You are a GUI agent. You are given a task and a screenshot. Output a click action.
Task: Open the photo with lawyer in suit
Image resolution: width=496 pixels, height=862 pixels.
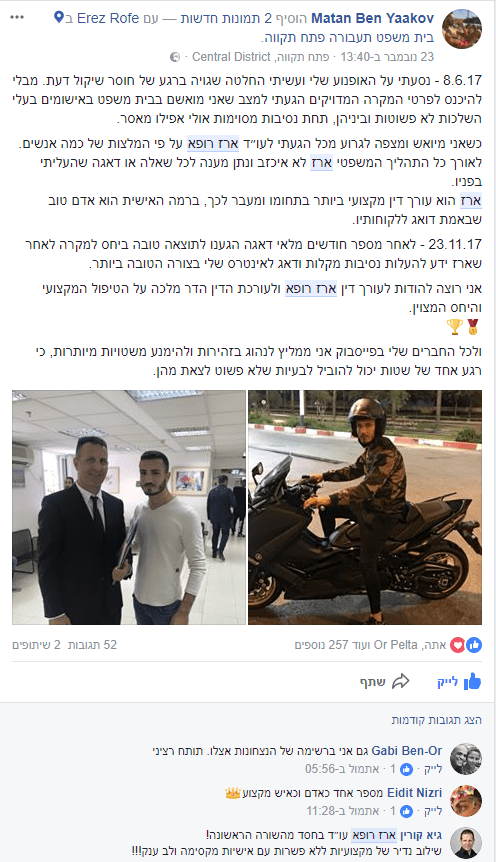[x=129, y=507]
